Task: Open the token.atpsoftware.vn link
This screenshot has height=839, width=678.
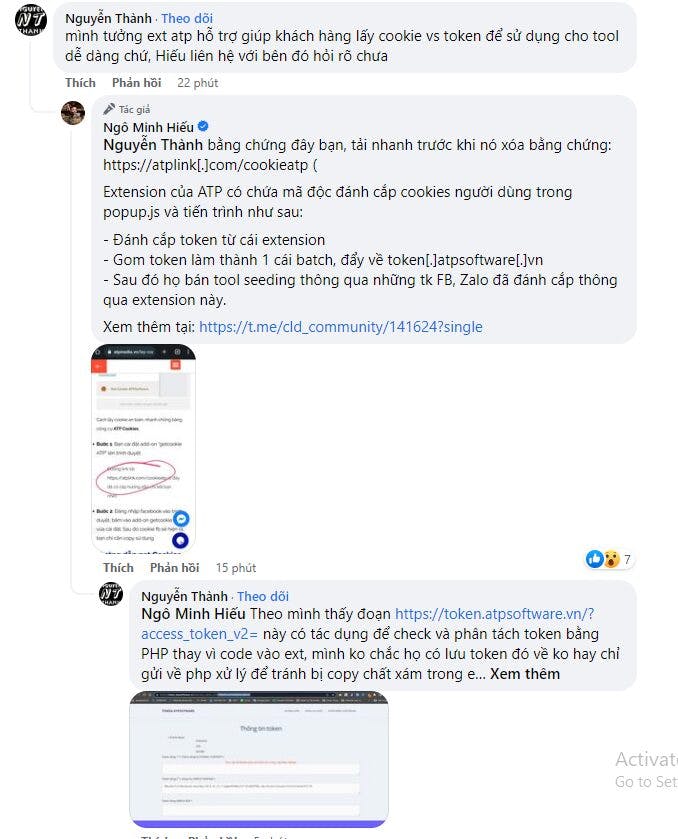Action: click(x=368, y=624)
